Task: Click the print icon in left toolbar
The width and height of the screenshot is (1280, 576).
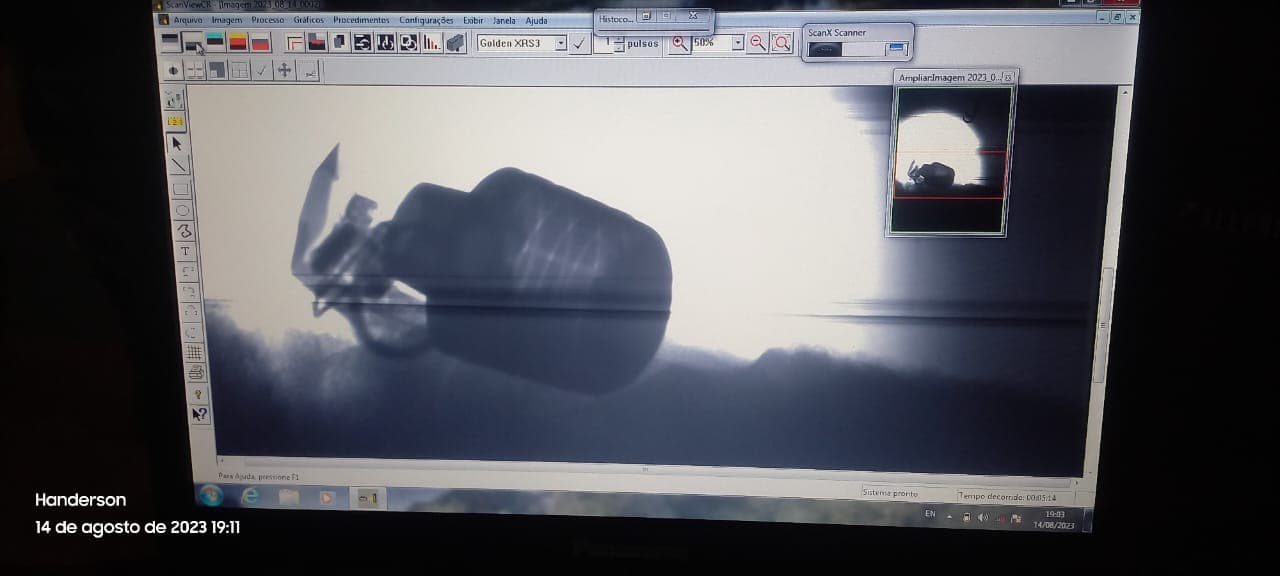Action: pyautogui.click(x=196, y=373)
